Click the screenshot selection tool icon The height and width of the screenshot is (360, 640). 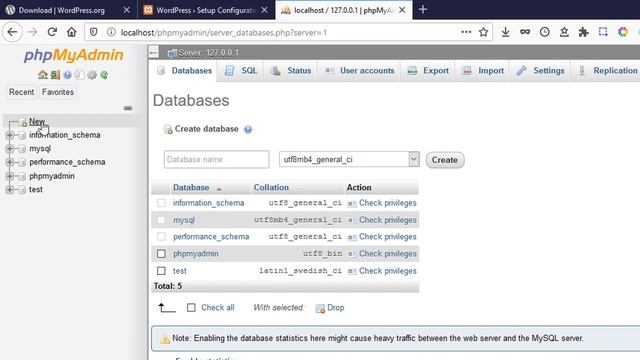(x=603, y=32)
